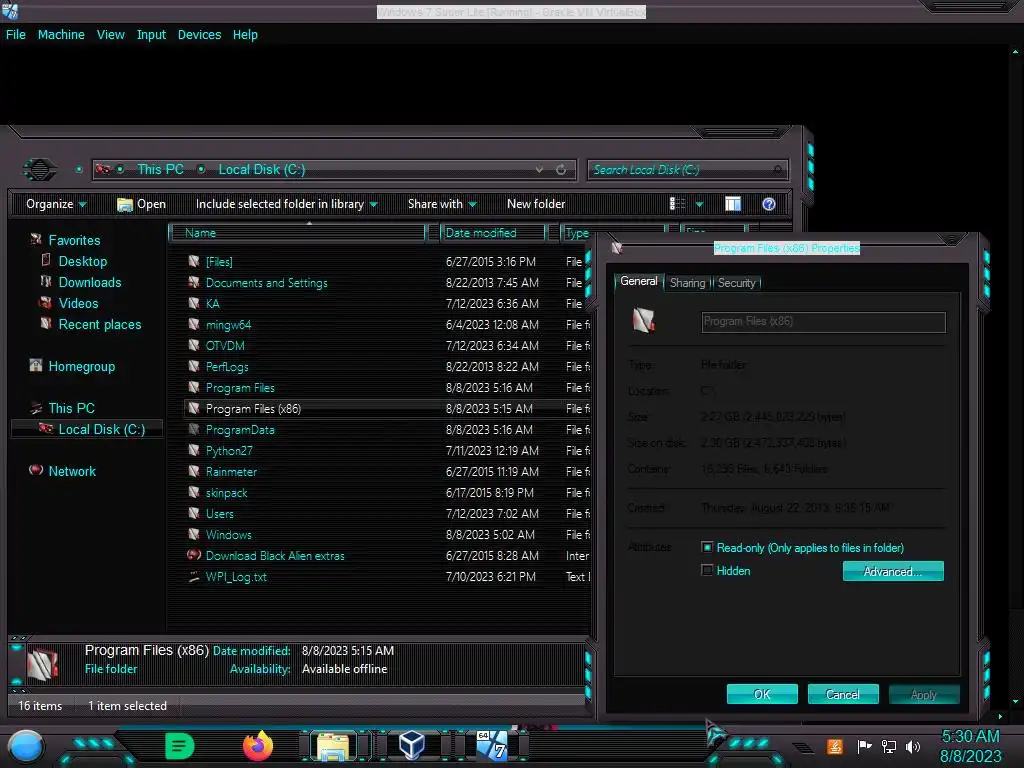1024x768 pixels.
Task: Click the [Files] folder icon
Action: point(193,261)
